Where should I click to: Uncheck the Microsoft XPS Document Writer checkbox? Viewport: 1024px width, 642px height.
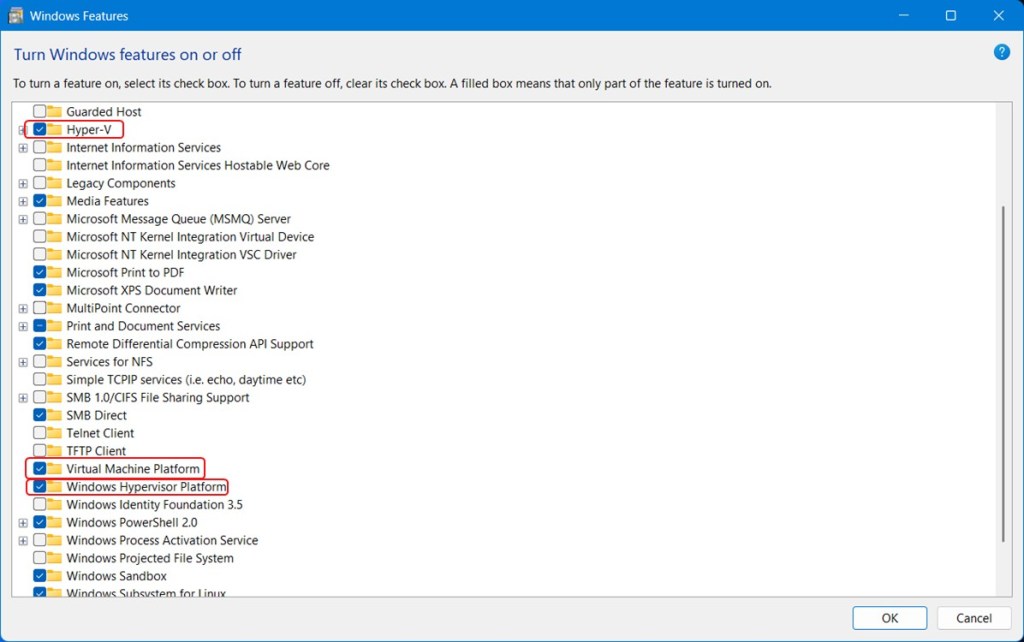(39, 290)
